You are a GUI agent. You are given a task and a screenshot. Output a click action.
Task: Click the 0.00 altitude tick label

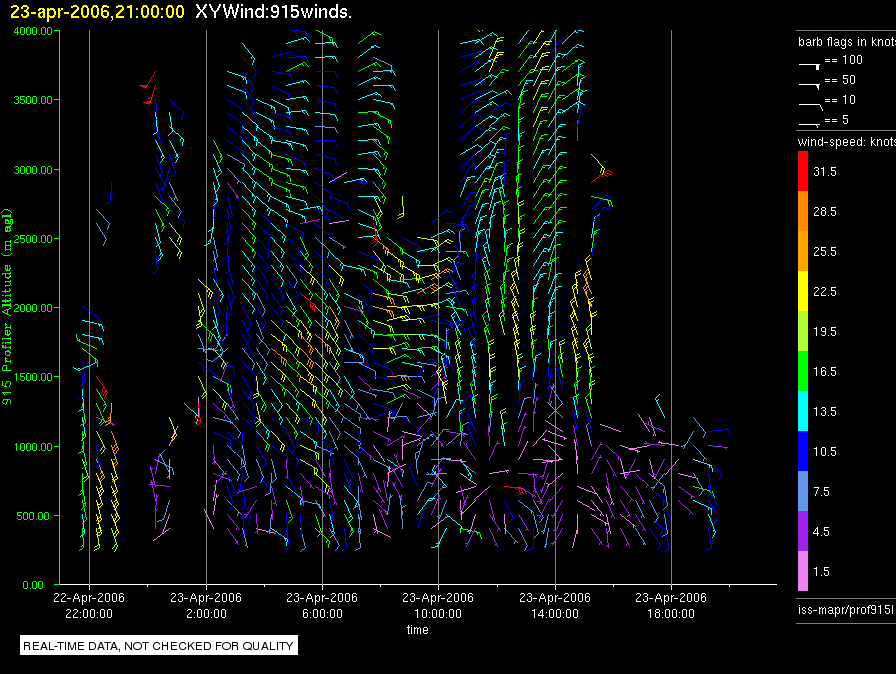[x=33, y=585]
